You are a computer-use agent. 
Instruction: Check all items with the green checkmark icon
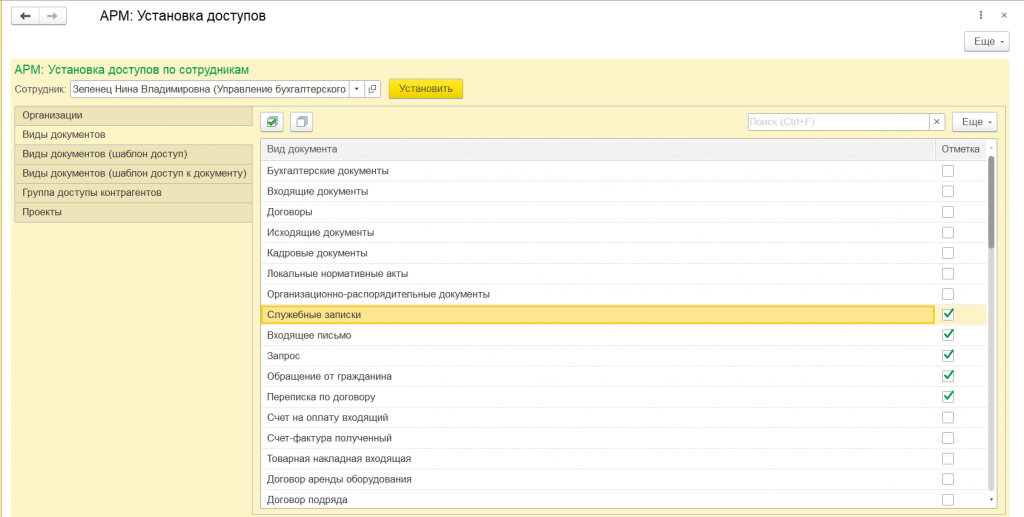(x=272, y=121)
